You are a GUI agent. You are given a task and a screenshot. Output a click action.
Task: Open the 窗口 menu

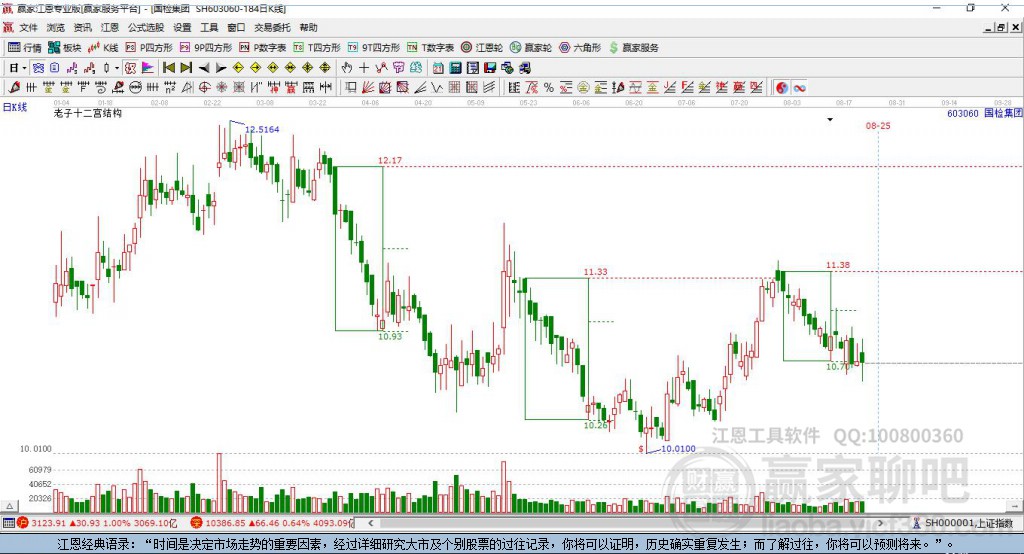236,27
